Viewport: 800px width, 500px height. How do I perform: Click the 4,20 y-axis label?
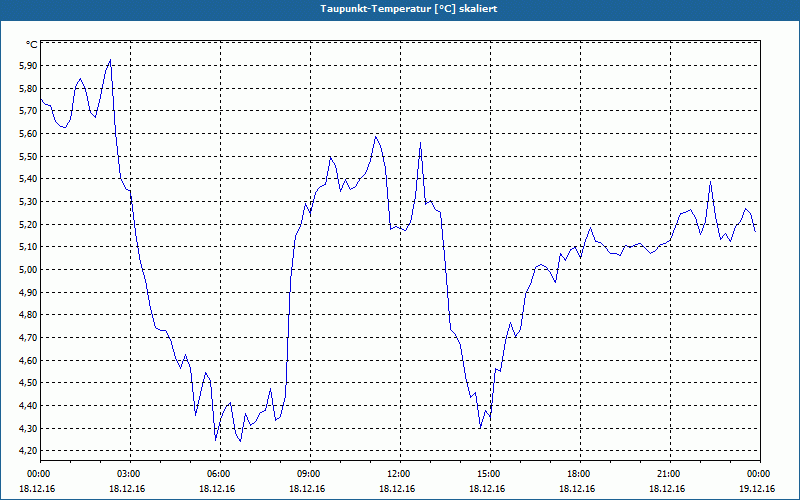pyautogui.click(x=29, y=451)
